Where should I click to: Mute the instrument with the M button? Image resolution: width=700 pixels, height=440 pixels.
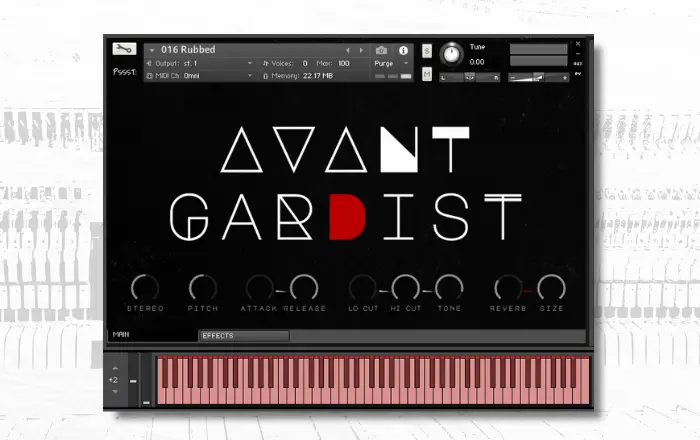click(427, 75)
